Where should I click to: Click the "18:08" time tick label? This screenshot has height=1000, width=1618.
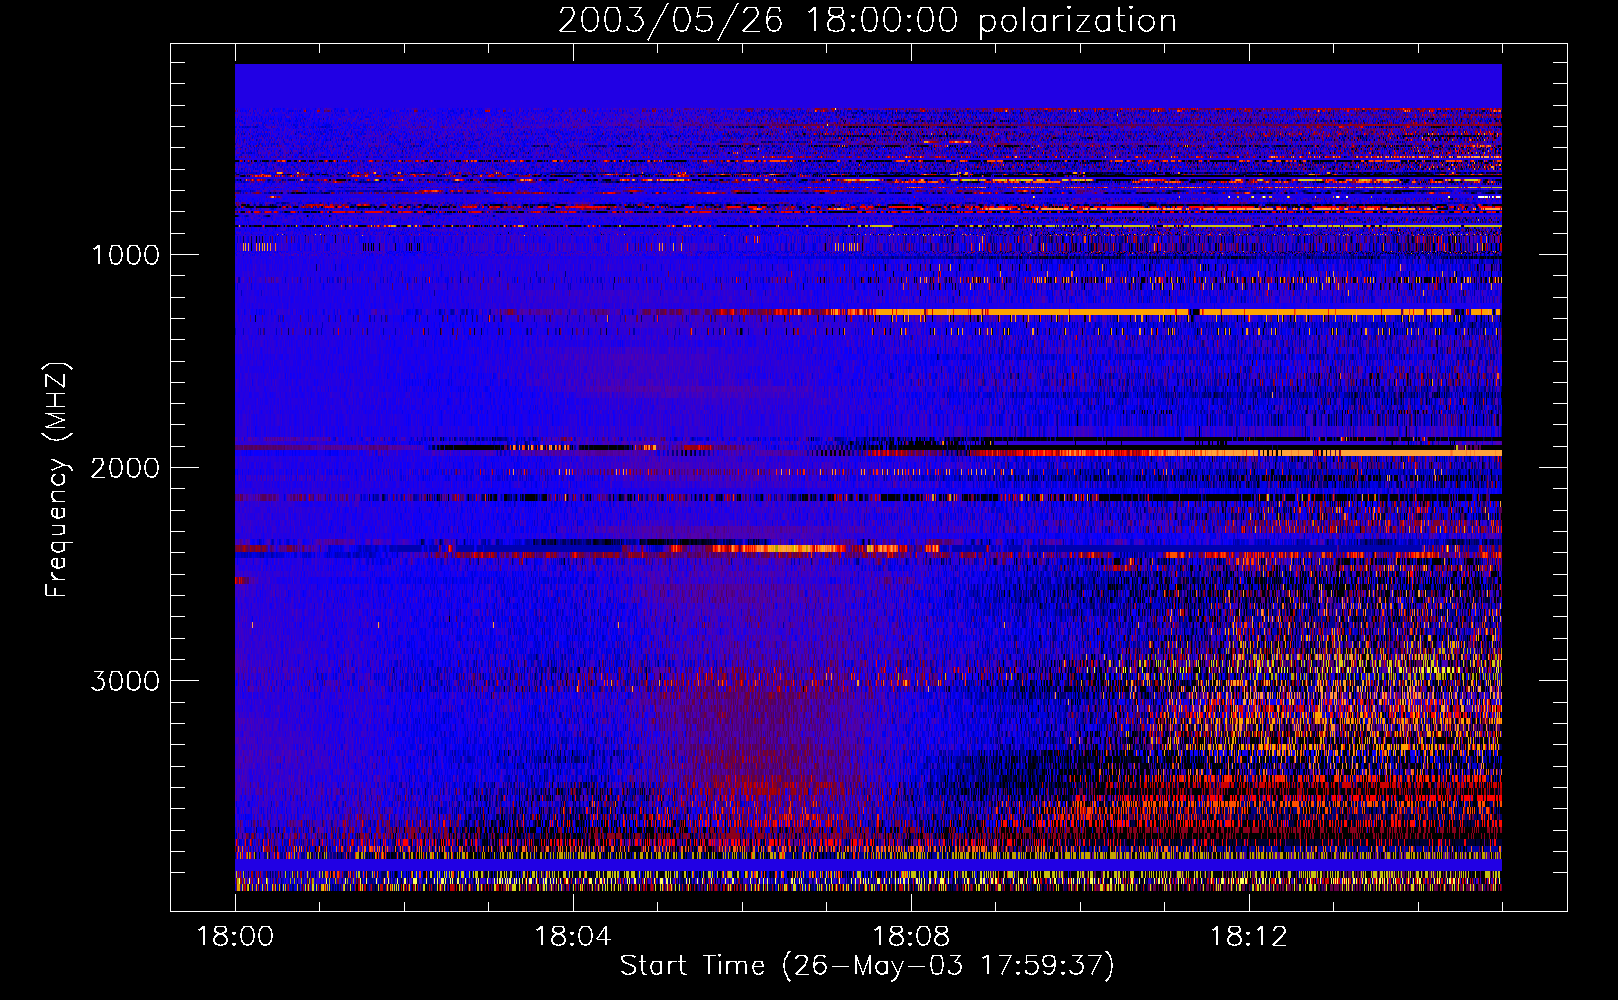(911, 937)
